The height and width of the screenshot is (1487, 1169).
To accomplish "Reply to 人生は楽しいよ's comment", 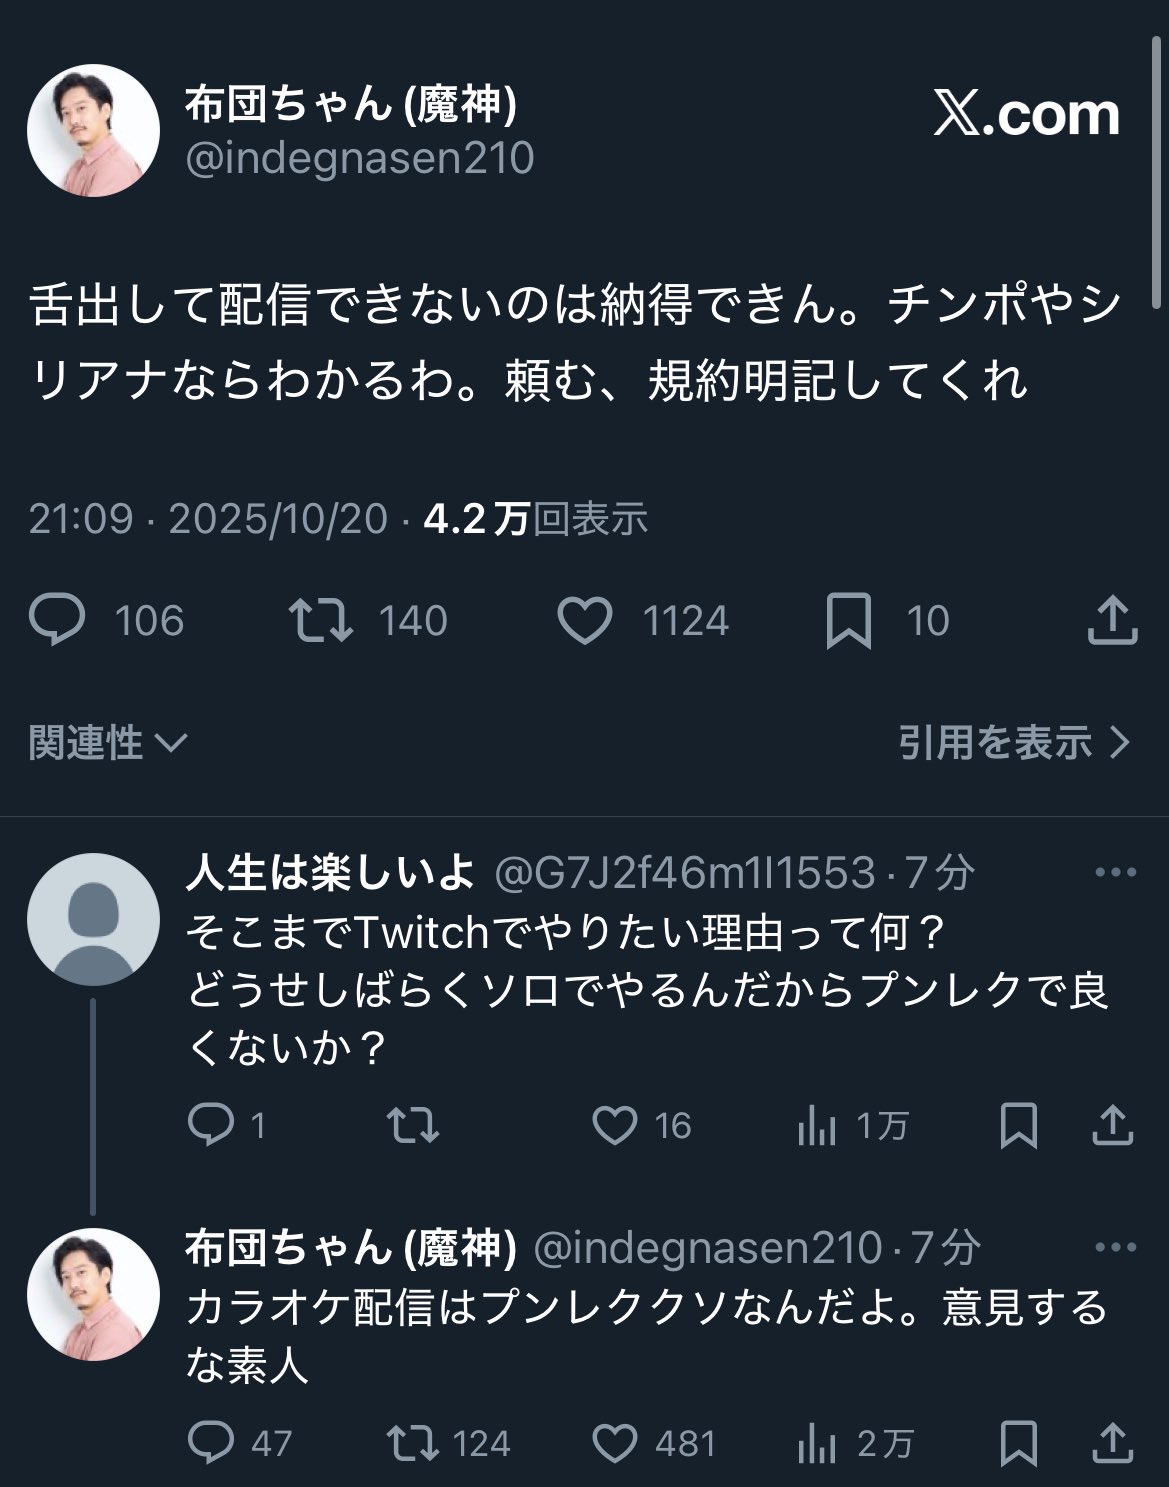I will [x=211, y=1126].
